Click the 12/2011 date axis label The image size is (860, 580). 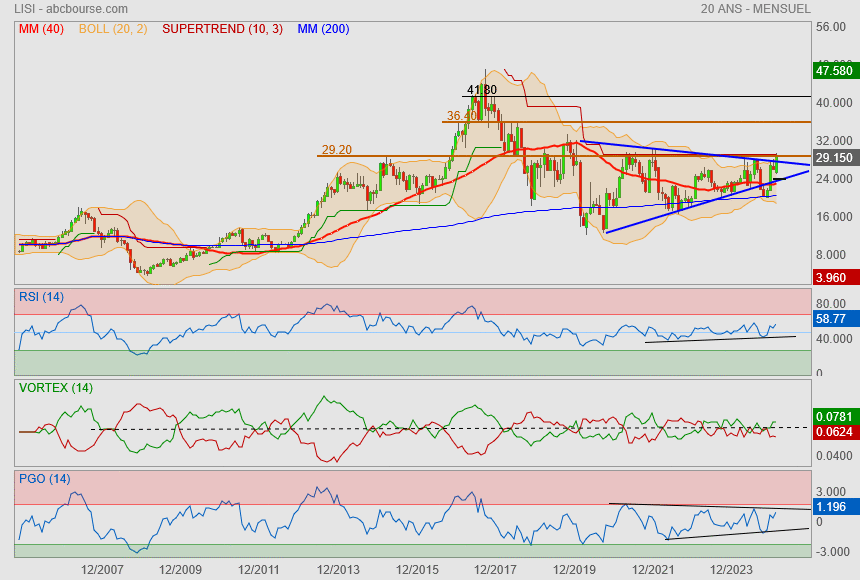259,570
